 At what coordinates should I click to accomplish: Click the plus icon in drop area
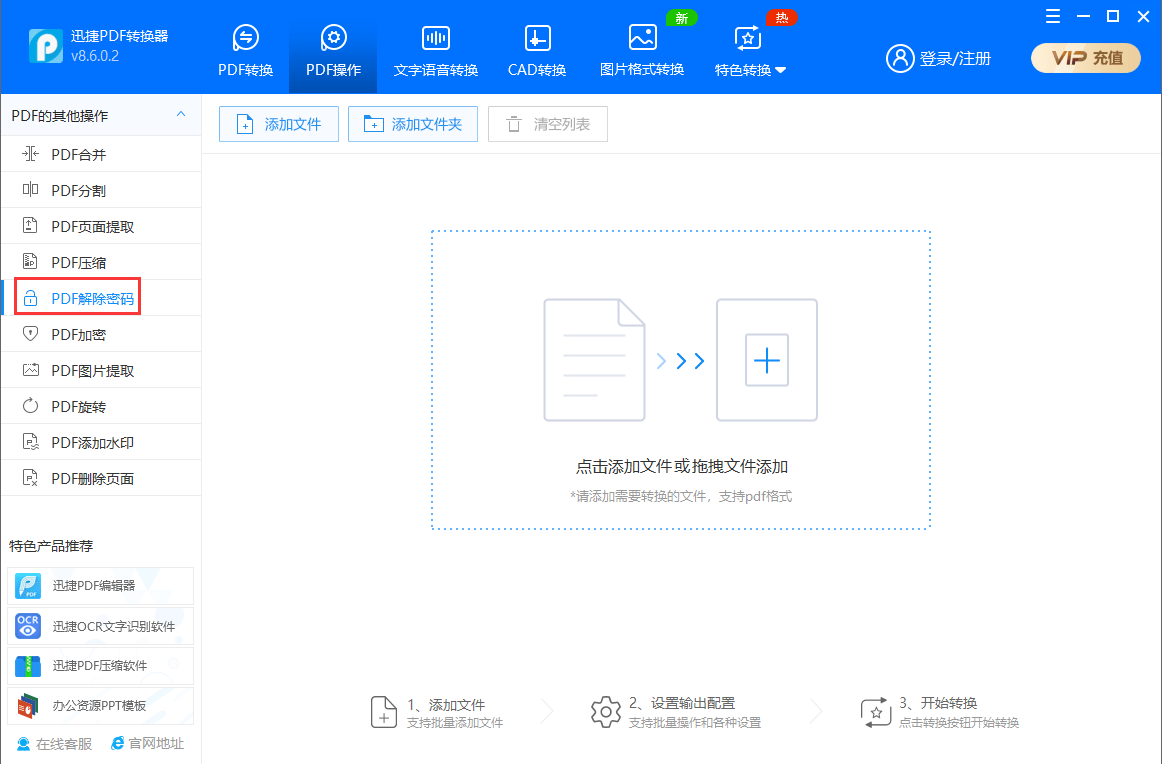(x=766, y=360)
